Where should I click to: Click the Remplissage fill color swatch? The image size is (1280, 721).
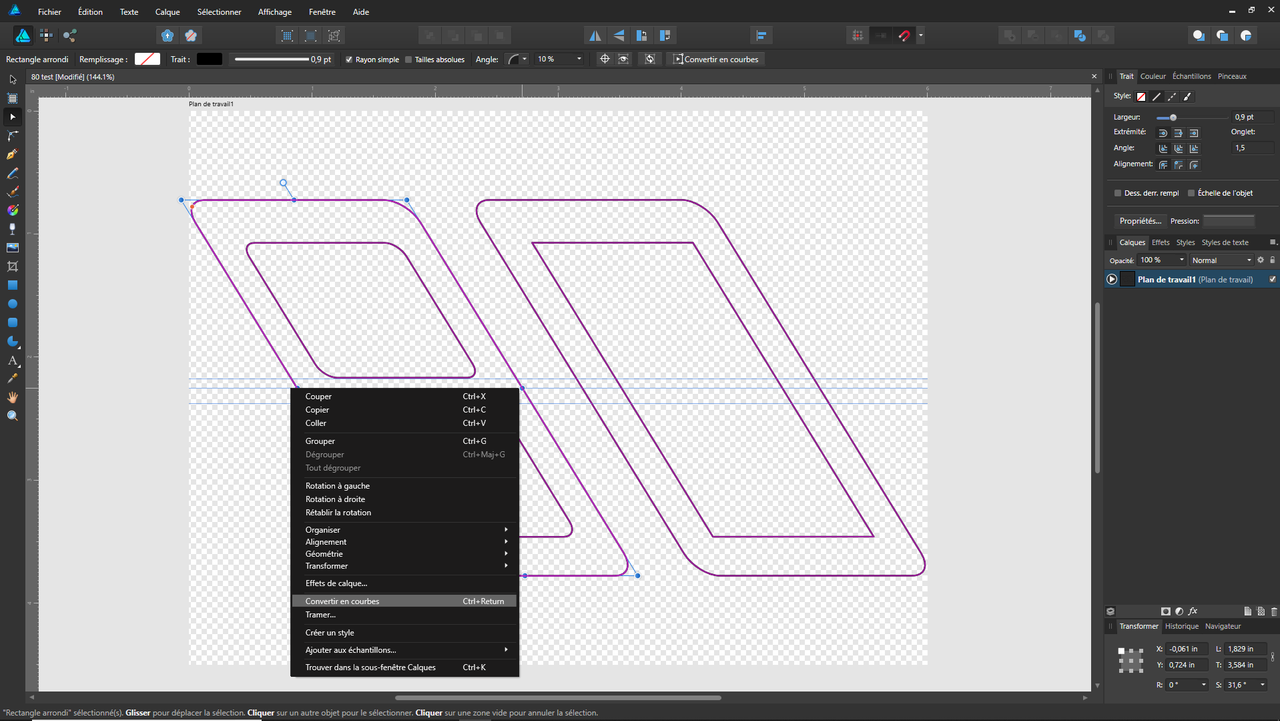pos(147,59)
